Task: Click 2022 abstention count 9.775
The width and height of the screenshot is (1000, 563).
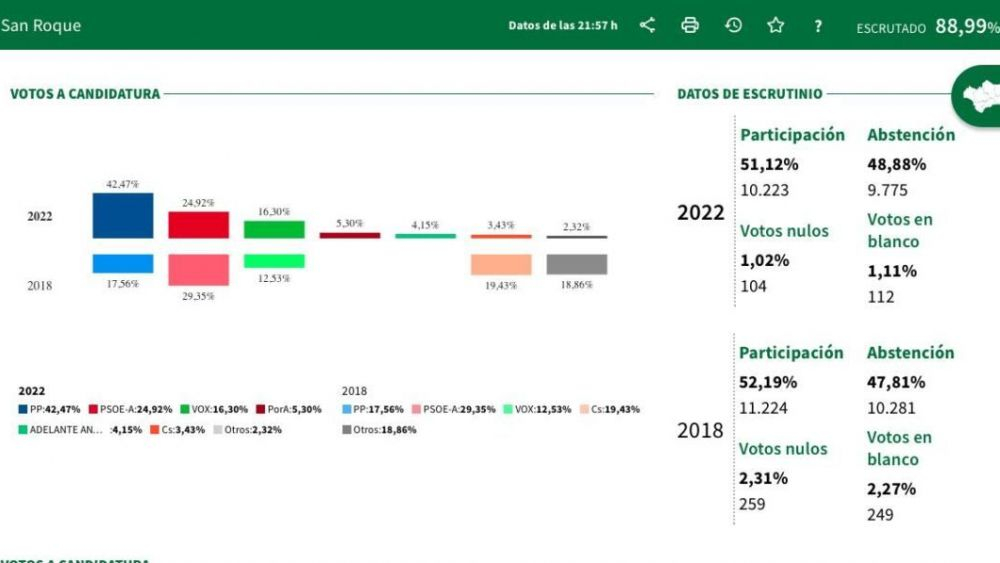Action: tap(887, 190)
